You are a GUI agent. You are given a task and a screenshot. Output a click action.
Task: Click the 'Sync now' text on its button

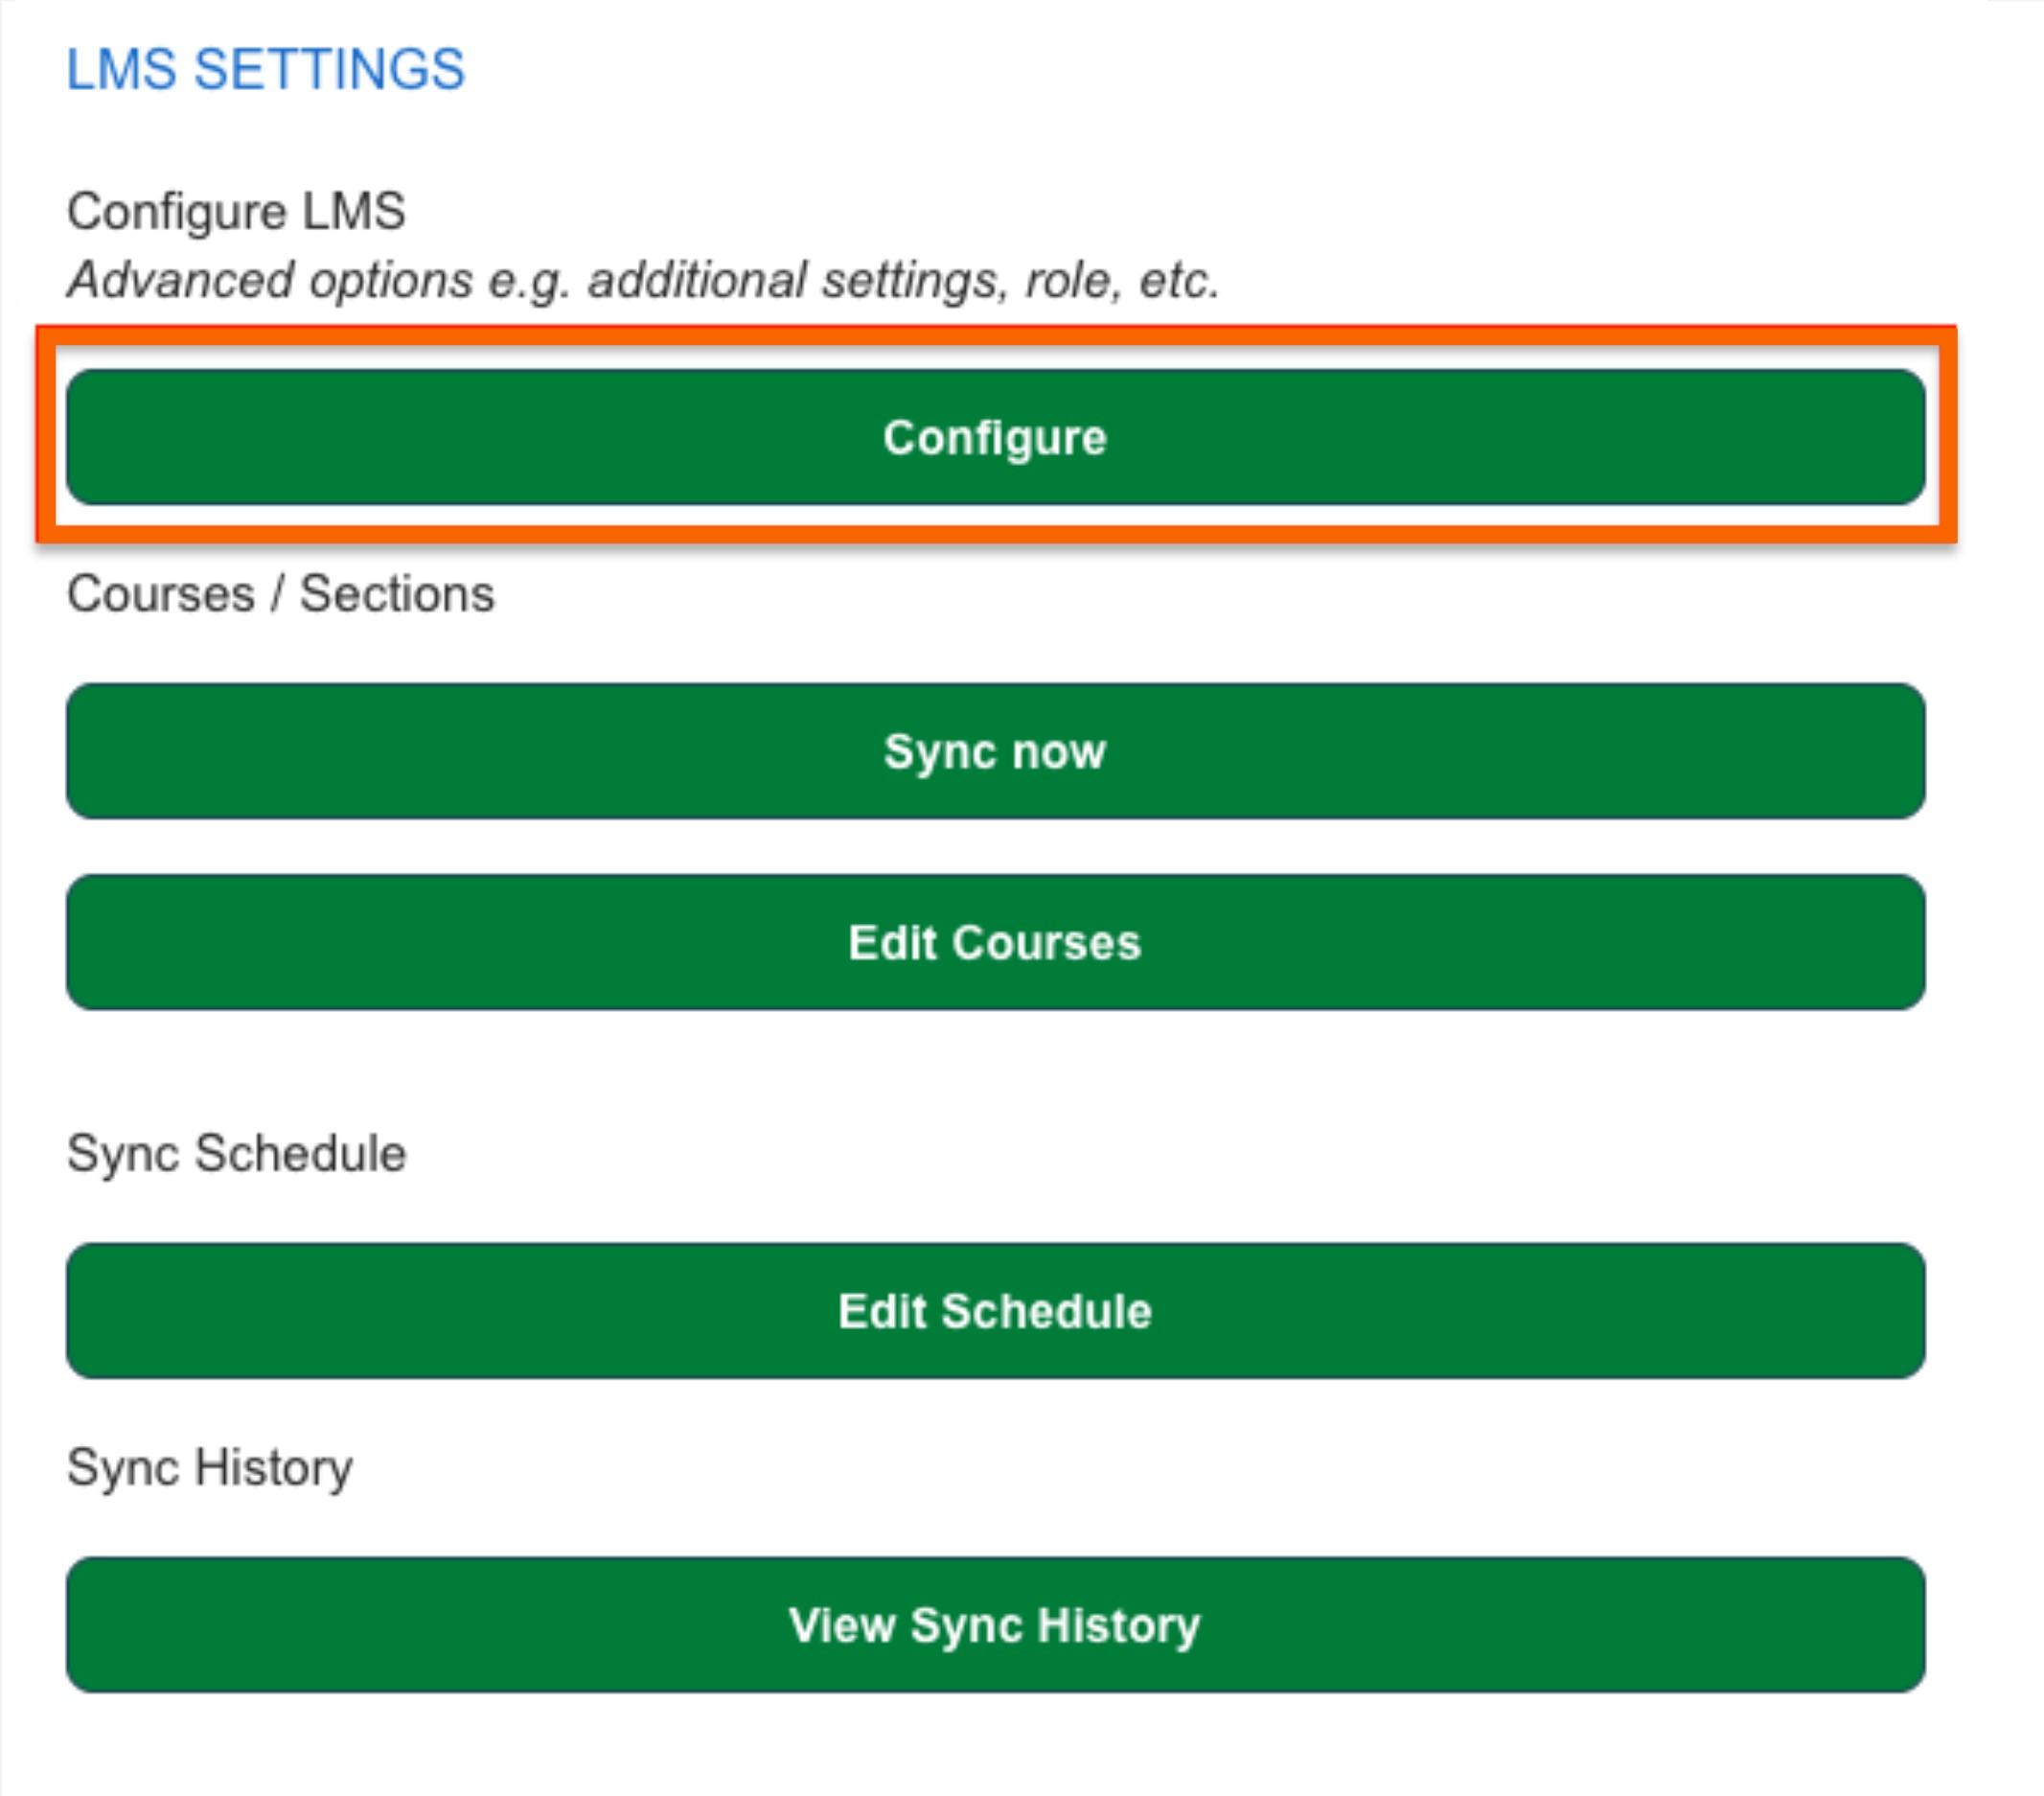[x=995, y=752]
